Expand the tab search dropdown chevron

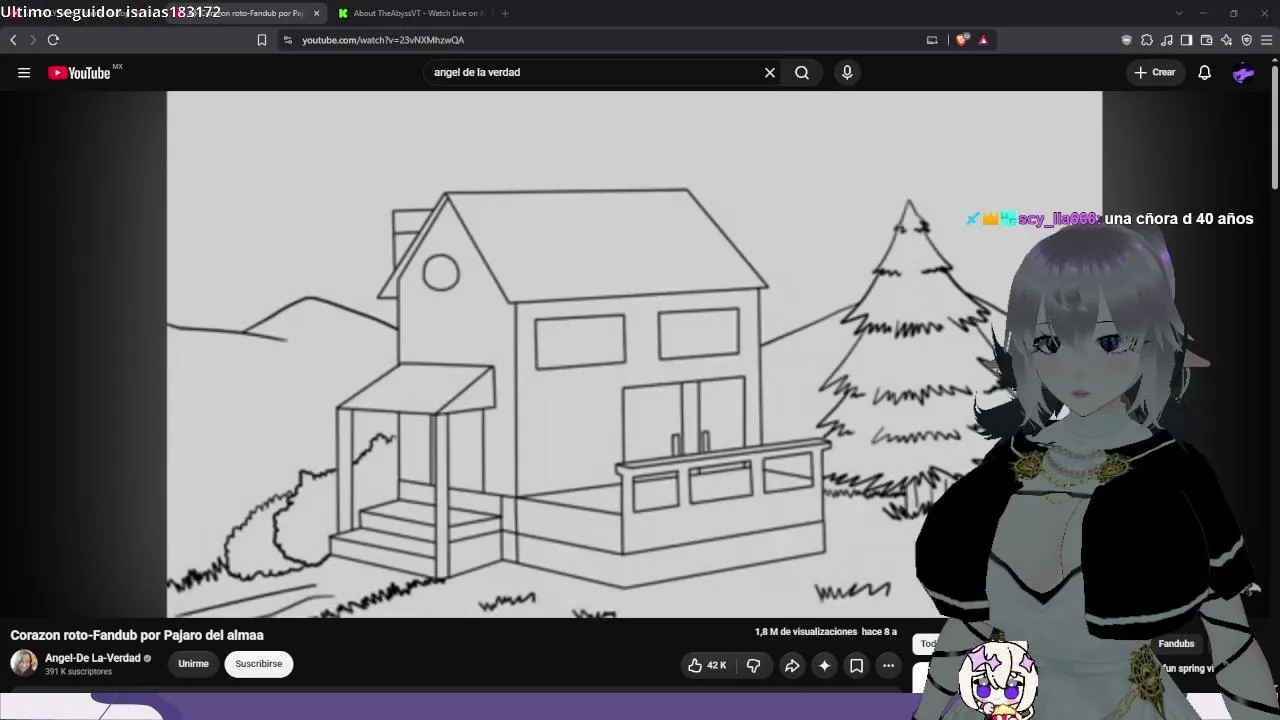(1179, 13)
